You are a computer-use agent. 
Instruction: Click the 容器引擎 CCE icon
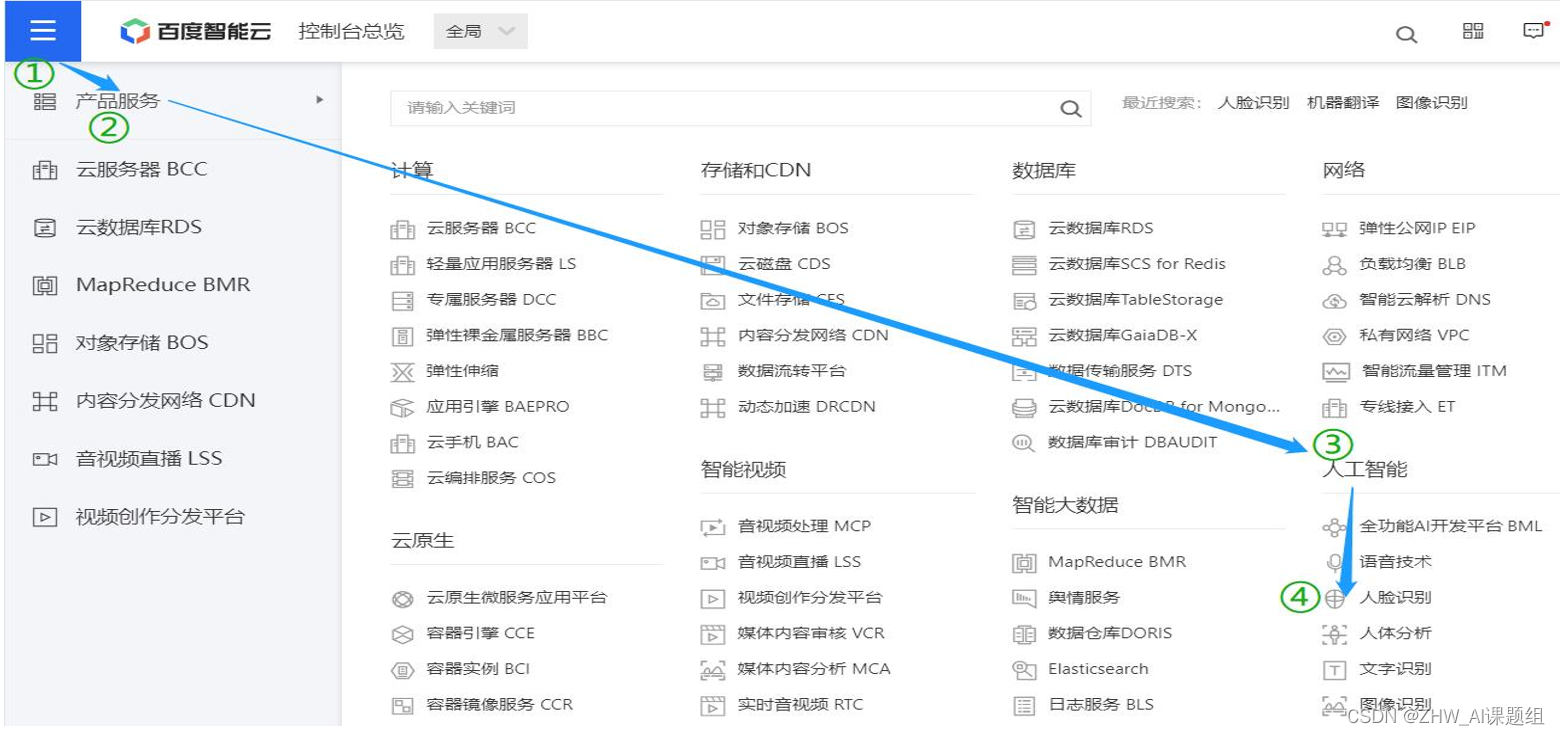(402, 634)
